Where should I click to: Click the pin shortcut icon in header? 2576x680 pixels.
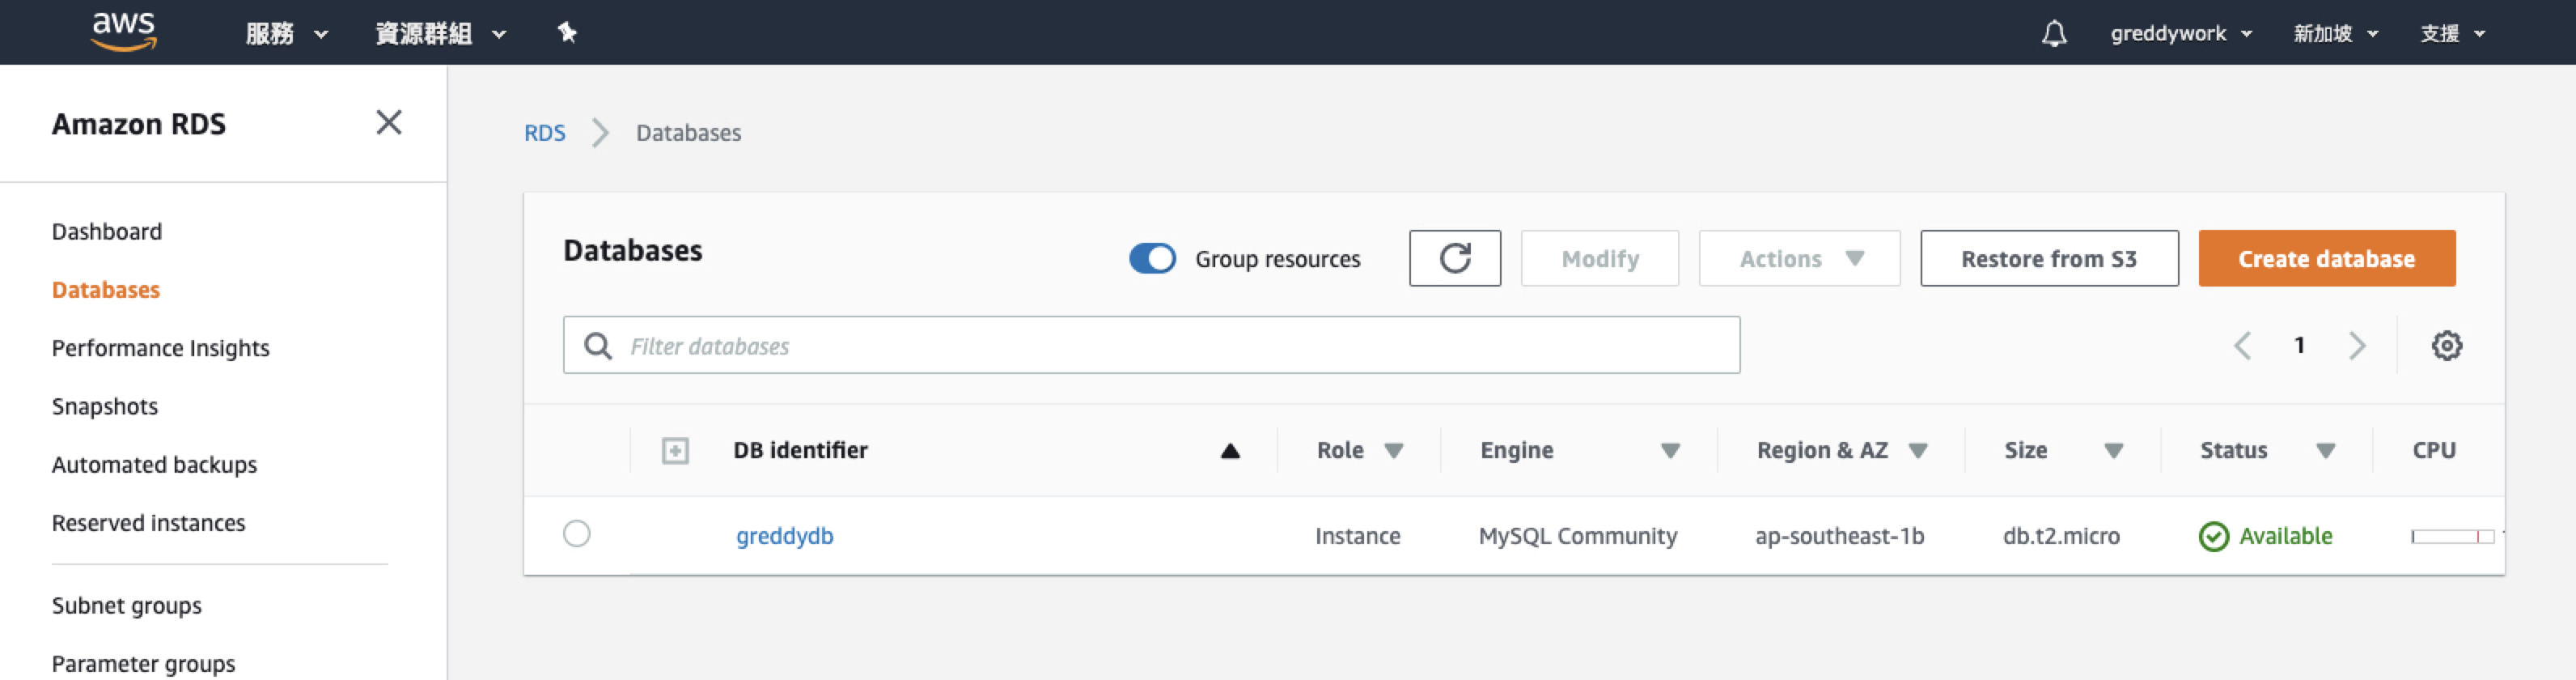[567, 33]
